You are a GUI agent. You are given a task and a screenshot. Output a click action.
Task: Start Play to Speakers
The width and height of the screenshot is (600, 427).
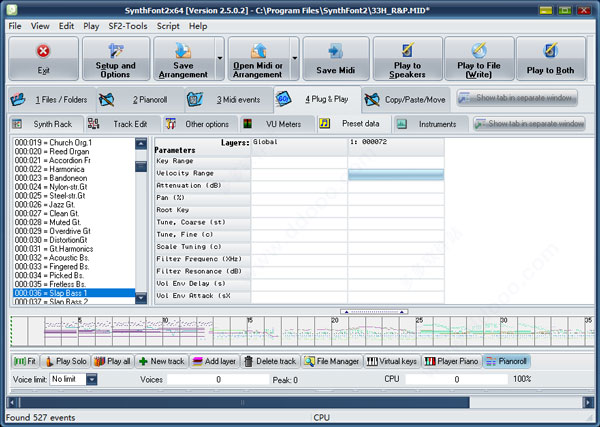pos(408,59)
